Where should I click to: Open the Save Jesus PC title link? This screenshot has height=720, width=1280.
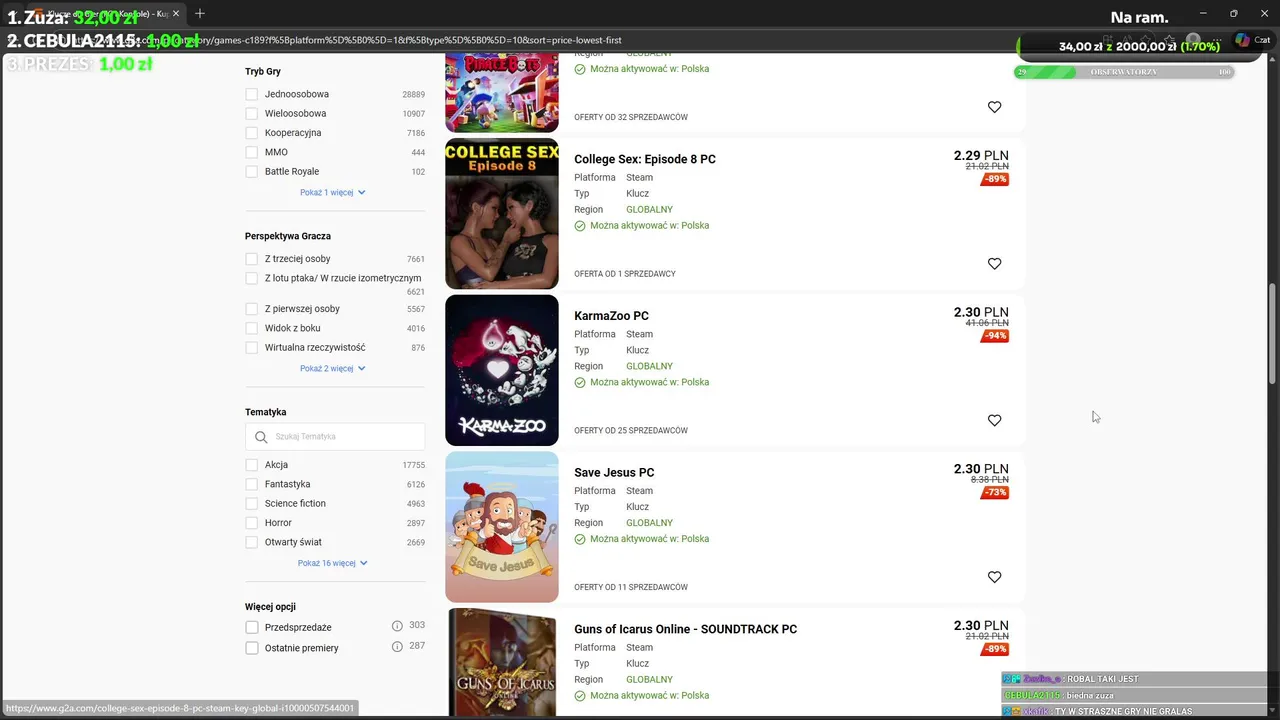click(614, 473)
